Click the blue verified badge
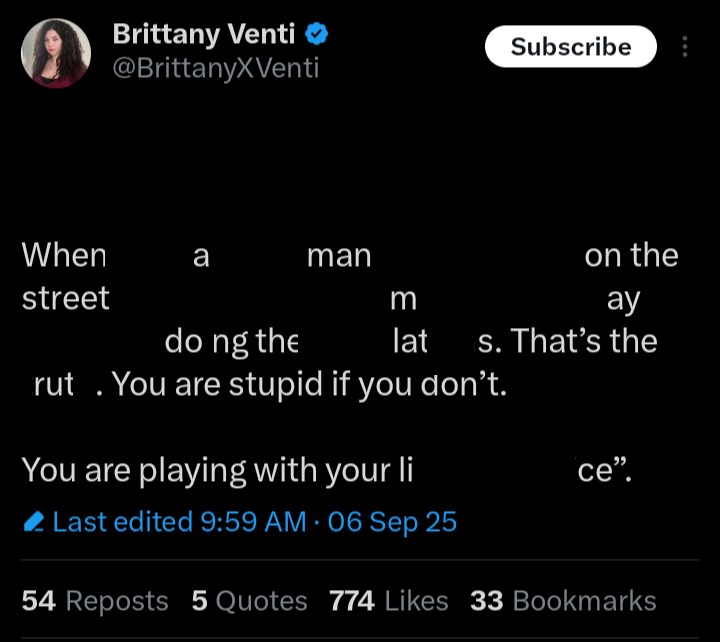 click(316, 34)
